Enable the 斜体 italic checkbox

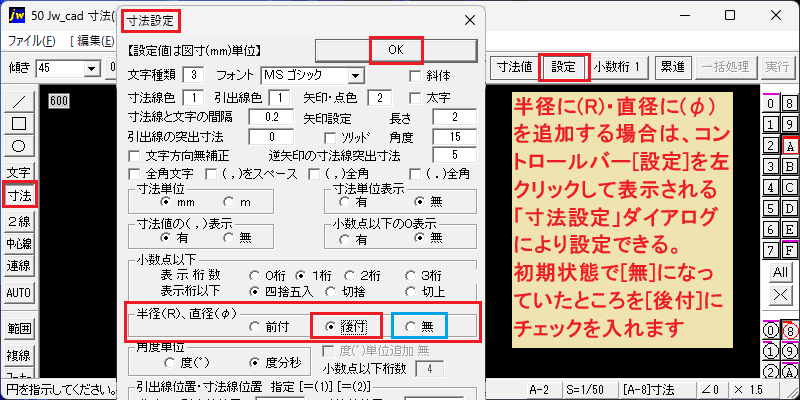click(x=416, y=77)
